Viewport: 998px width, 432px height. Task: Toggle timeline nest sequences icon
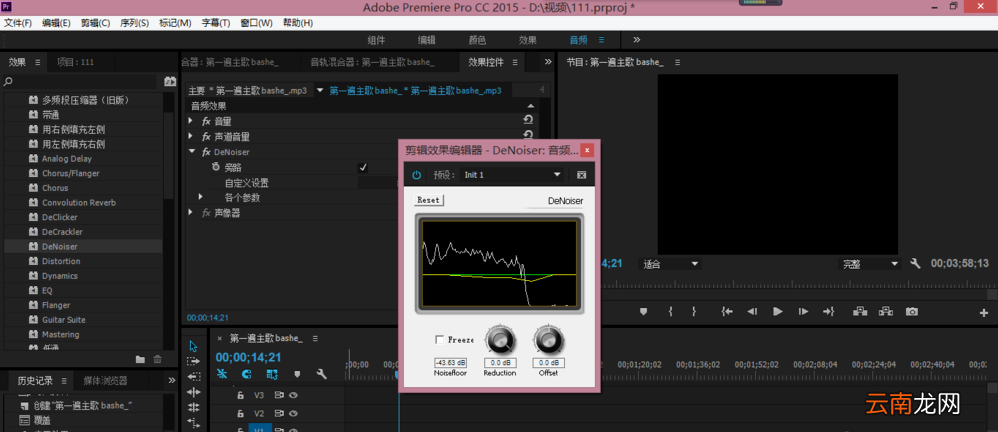pos(222,374)
